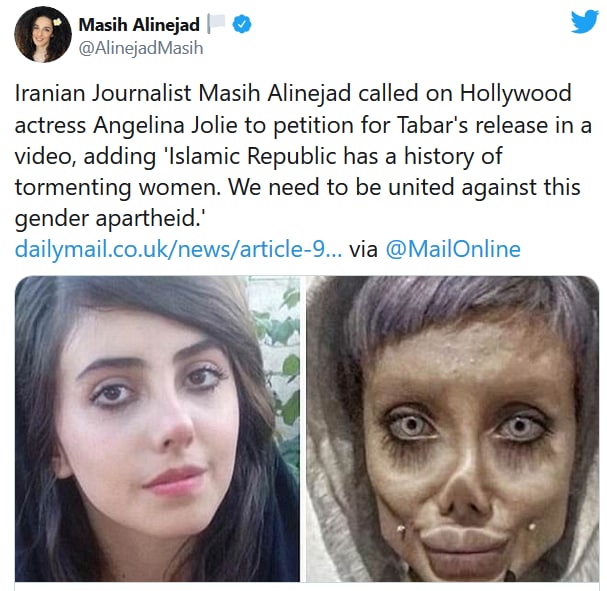Visit the @AlinejadMasih handle

pyautogui.click(x=141, y=48)
